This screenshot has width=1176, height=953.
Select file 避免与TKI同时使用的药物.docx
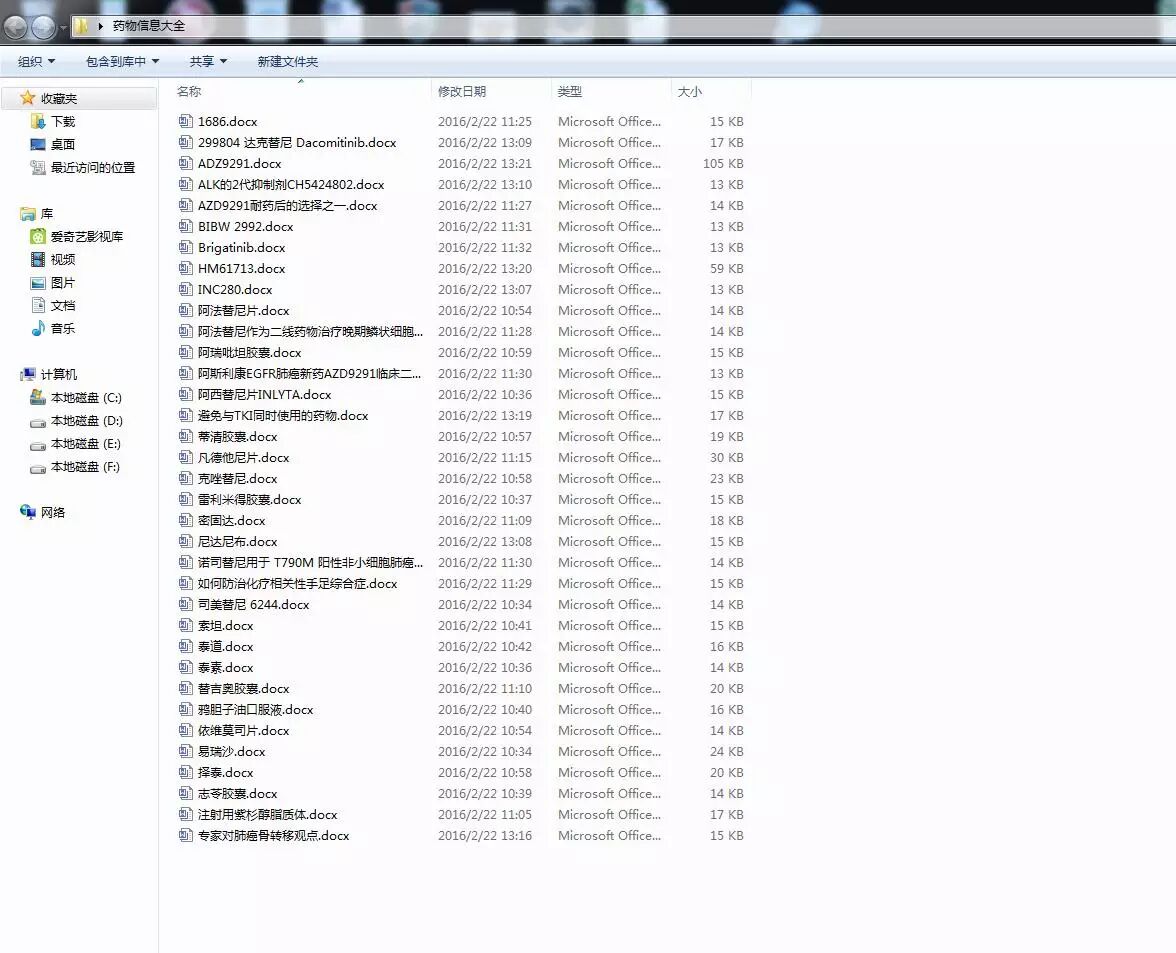click(283, 415)
